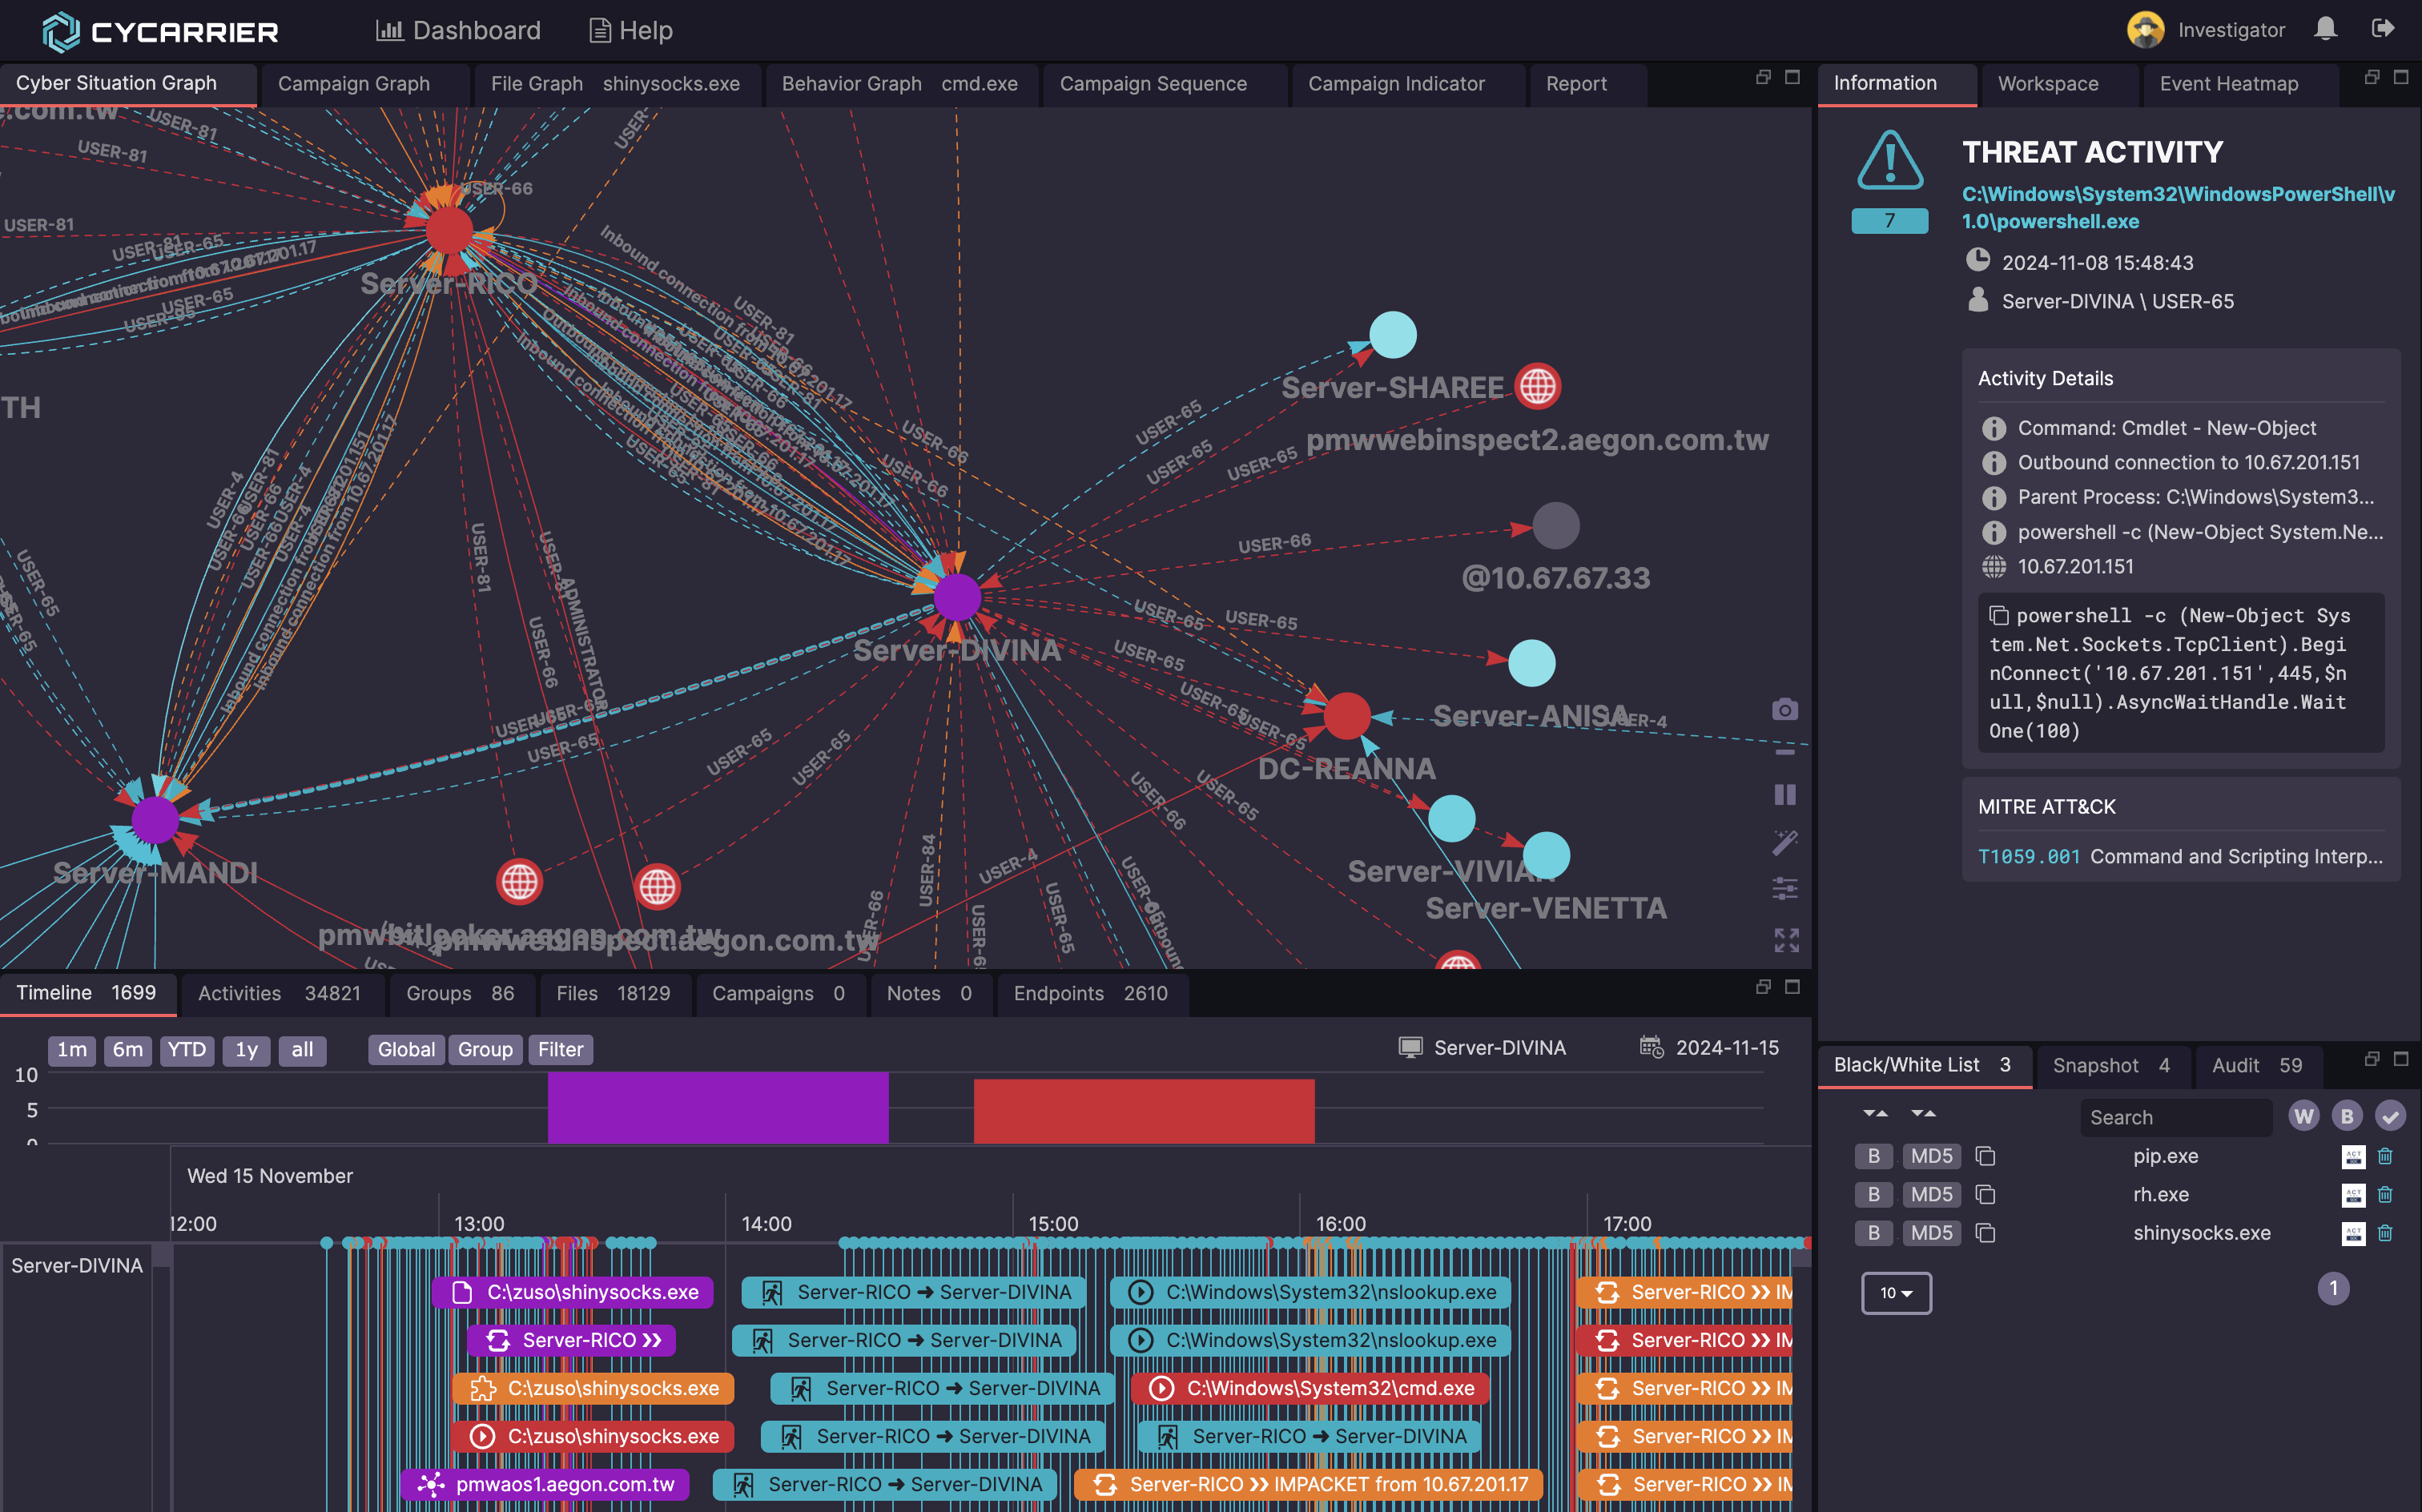Open MITRE technique T1059.001 link
The height and width of the screenshot is (1512, 2422).
coord(2030,857)
